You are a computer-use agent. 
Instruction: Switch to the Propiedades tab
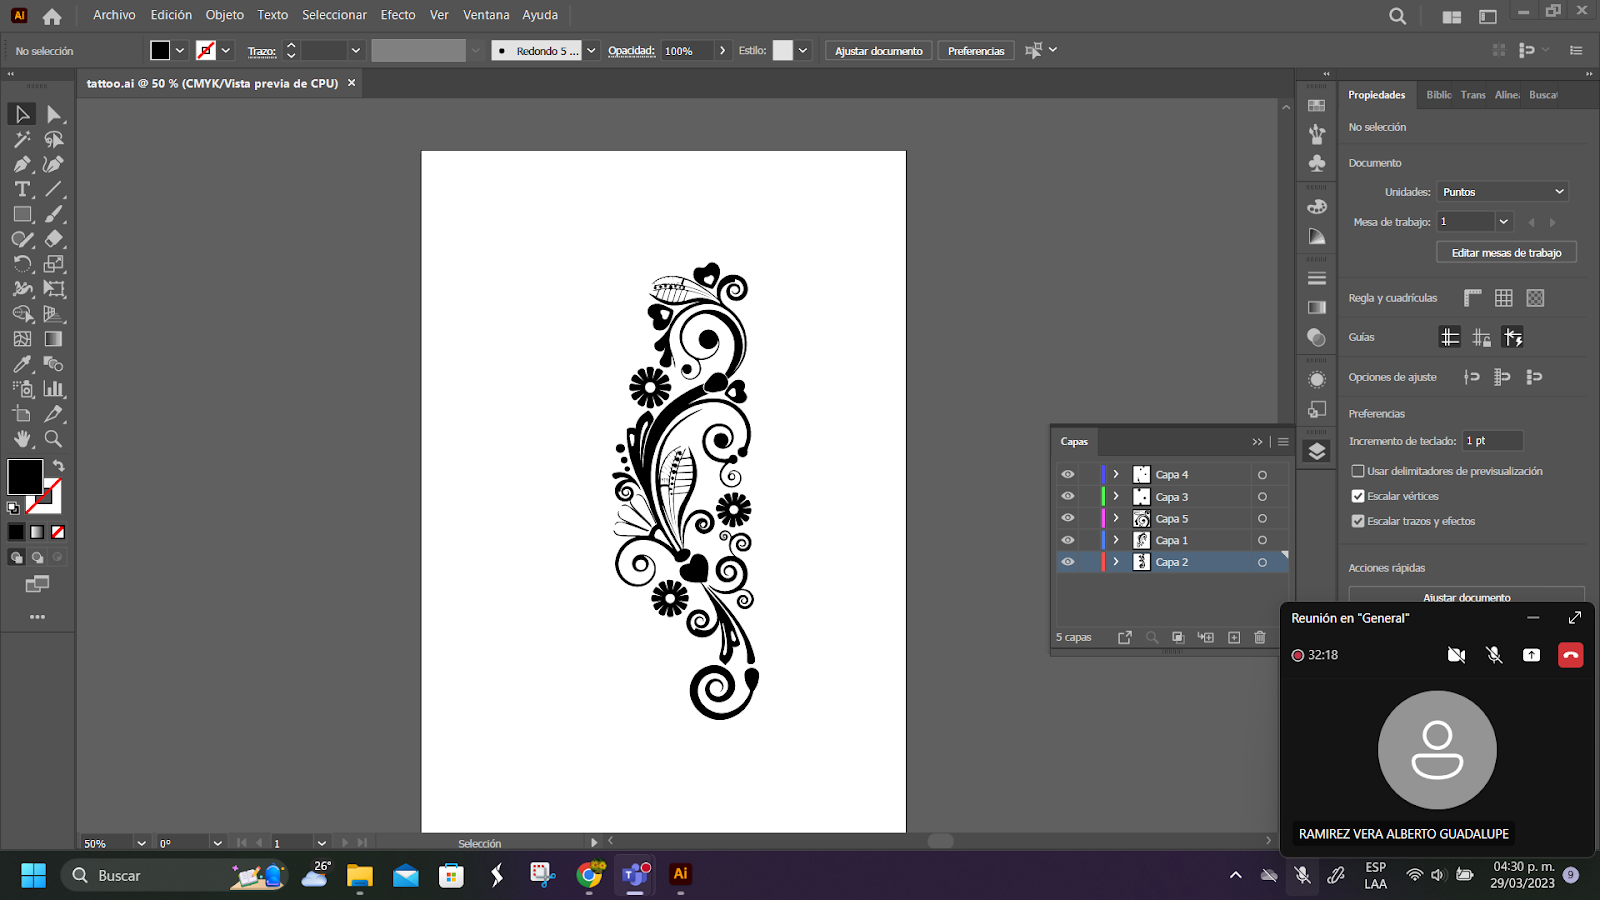tap(1376, 95)
